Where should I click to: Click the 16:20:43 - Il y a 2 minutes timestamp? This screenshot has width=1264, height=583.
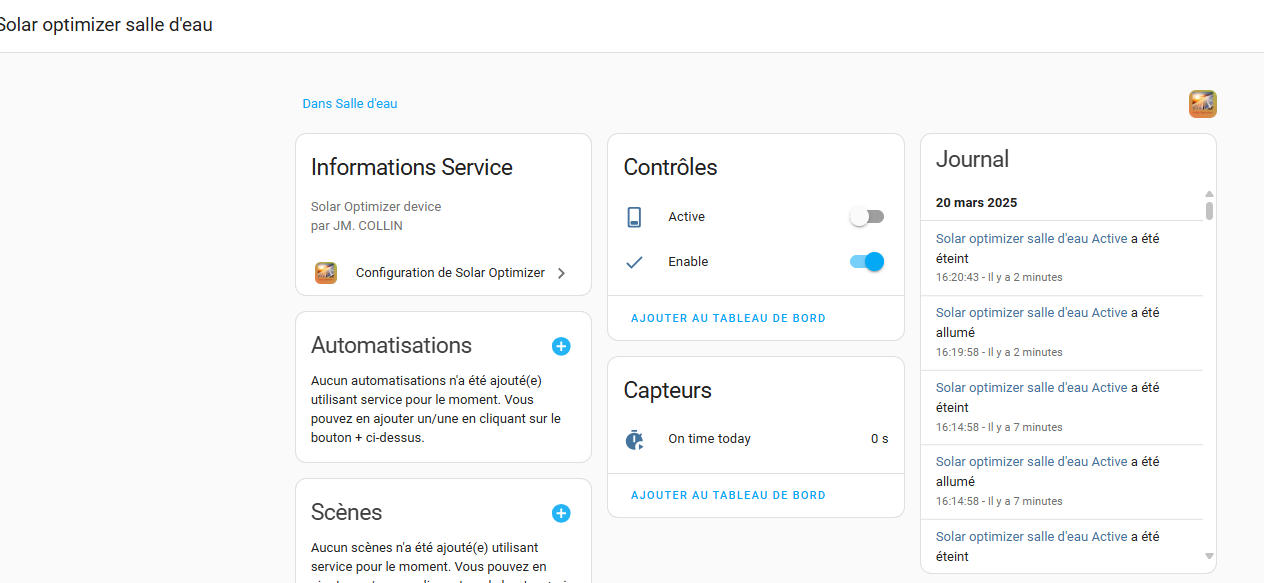[x=999, y=278]
